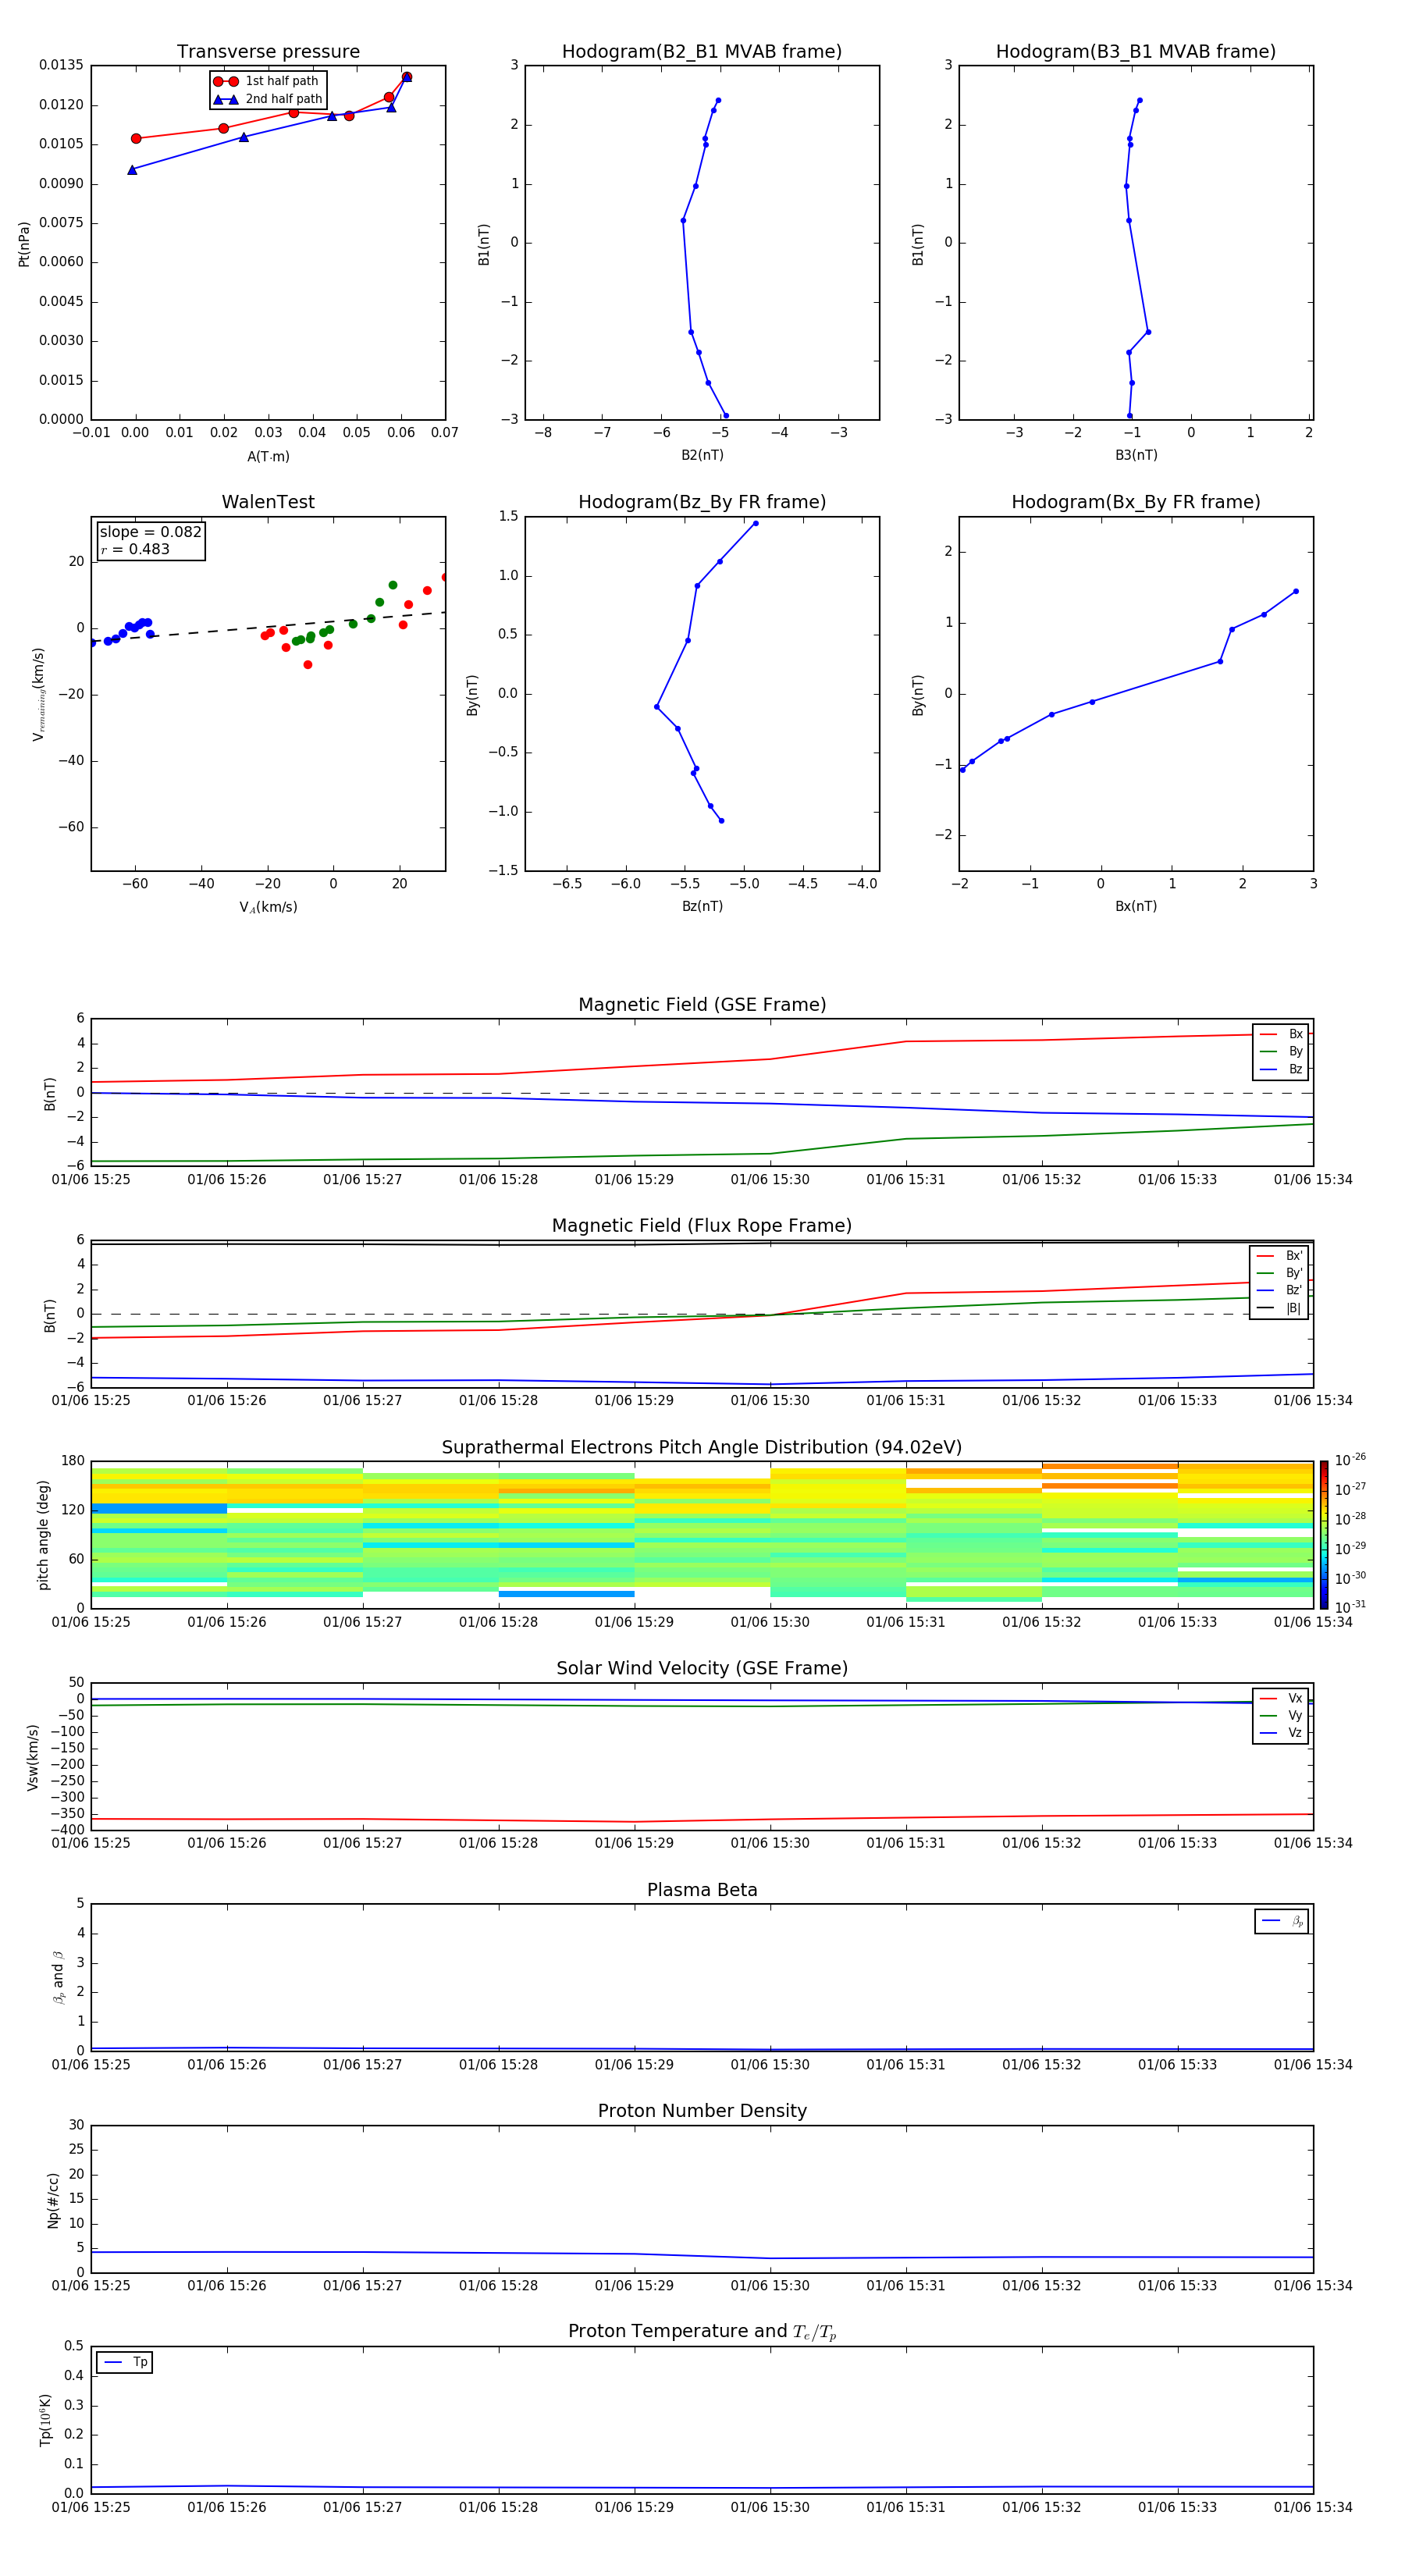This screenshot has width=1405, height=2576.
Task: Click the "r = 0.483" annotation text
Action: (x=135, y=549)
